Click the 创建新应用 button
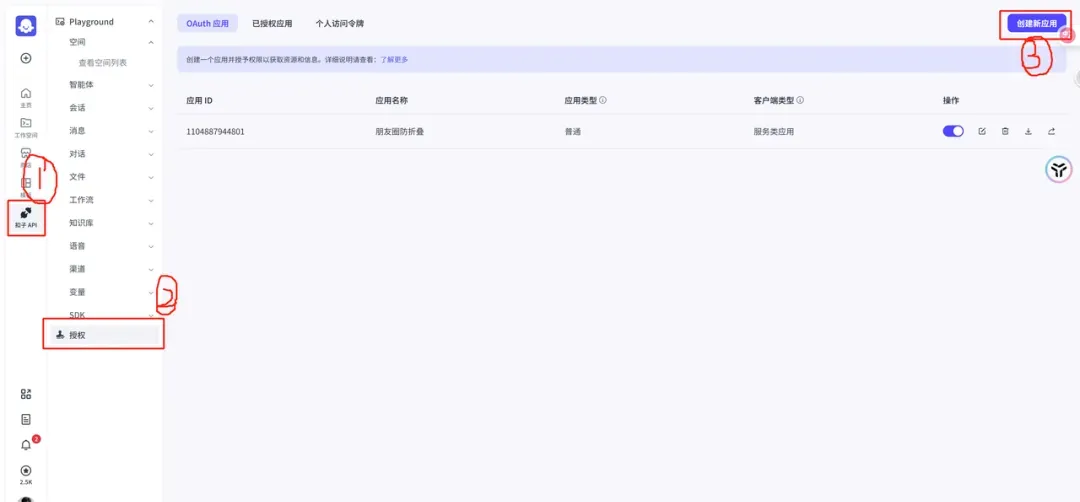 tap(1036, 23)
